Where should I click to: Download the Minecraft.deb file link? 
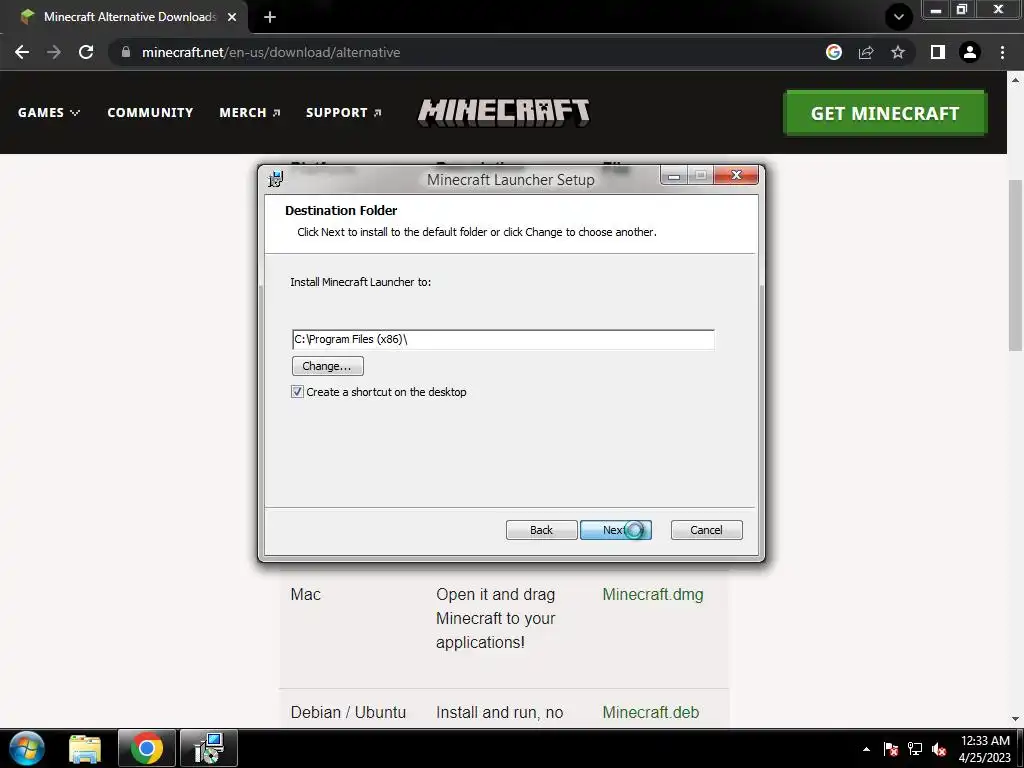click(x=650, y=712)
